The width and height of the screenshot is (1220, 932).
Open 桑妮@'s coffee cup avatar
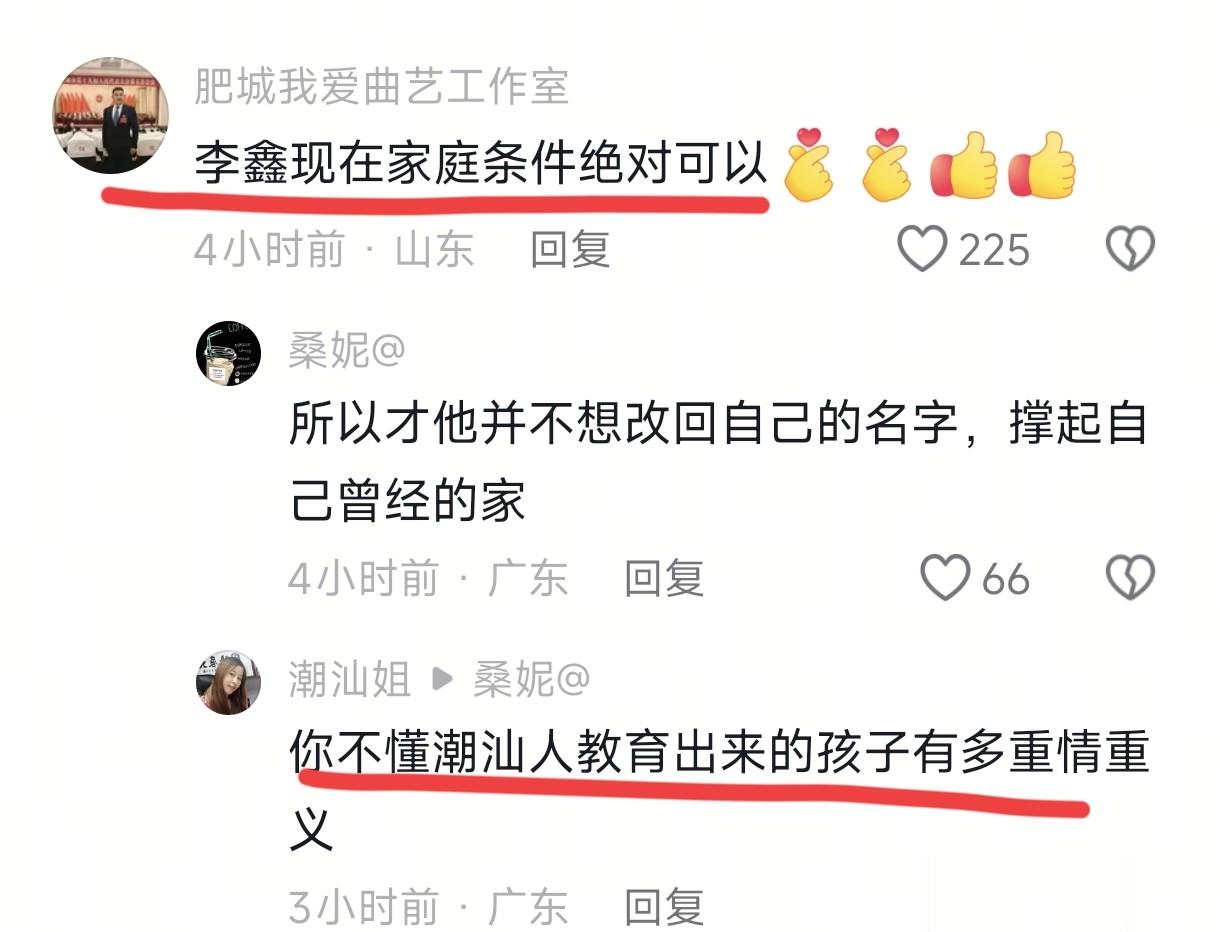click(228, 353)
